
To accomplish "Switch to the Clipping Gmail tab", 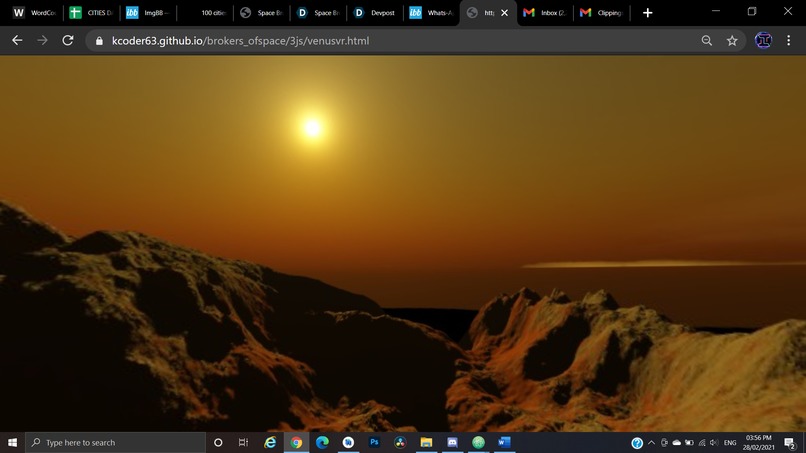I will click(x=601, y=13).
